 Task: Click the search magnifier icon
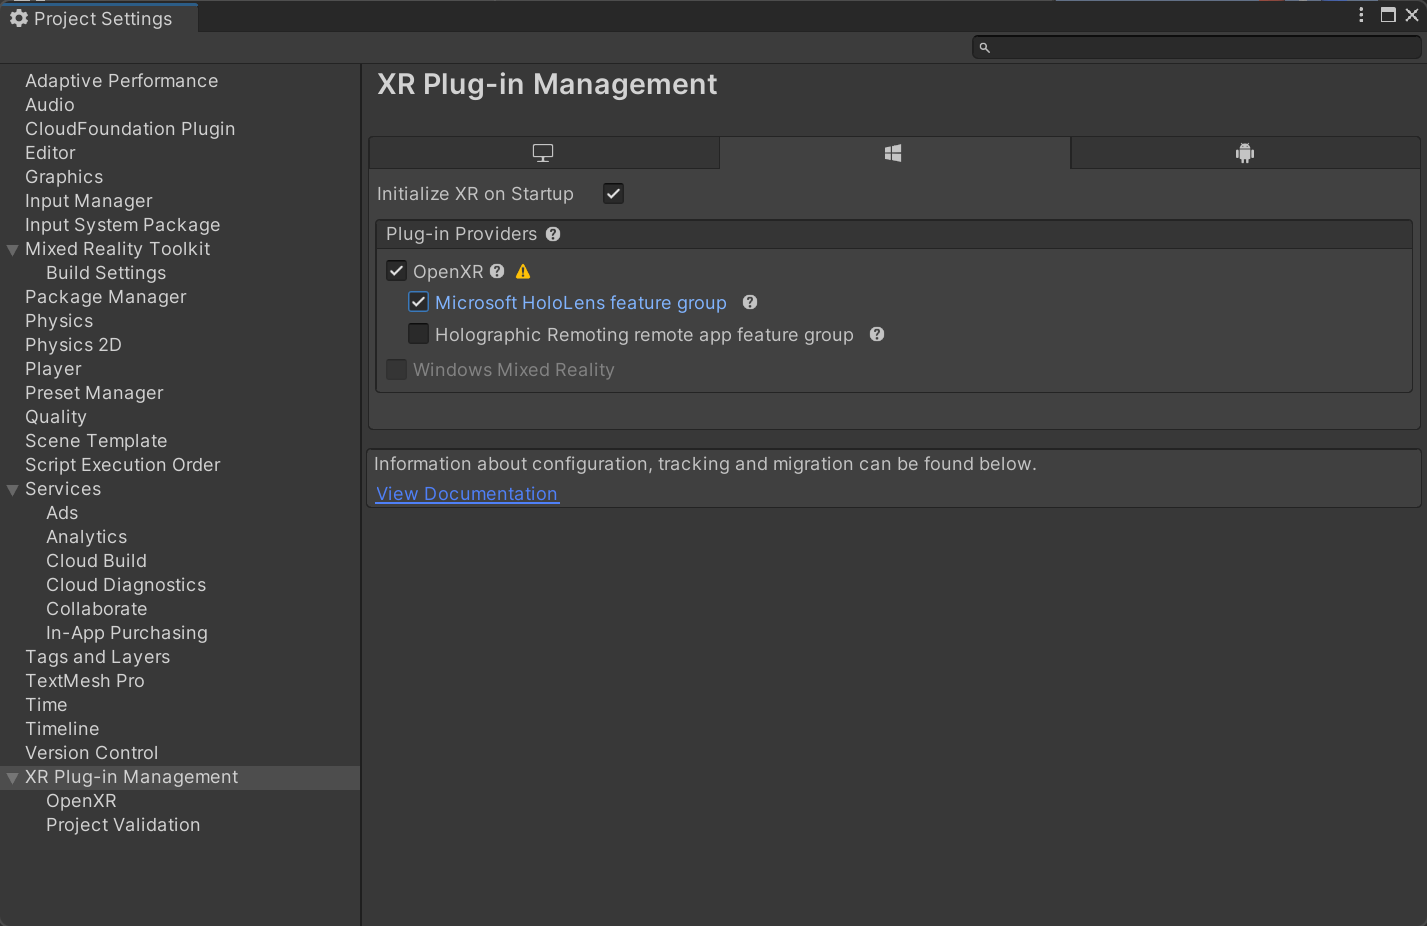click(x=985, y=47)
